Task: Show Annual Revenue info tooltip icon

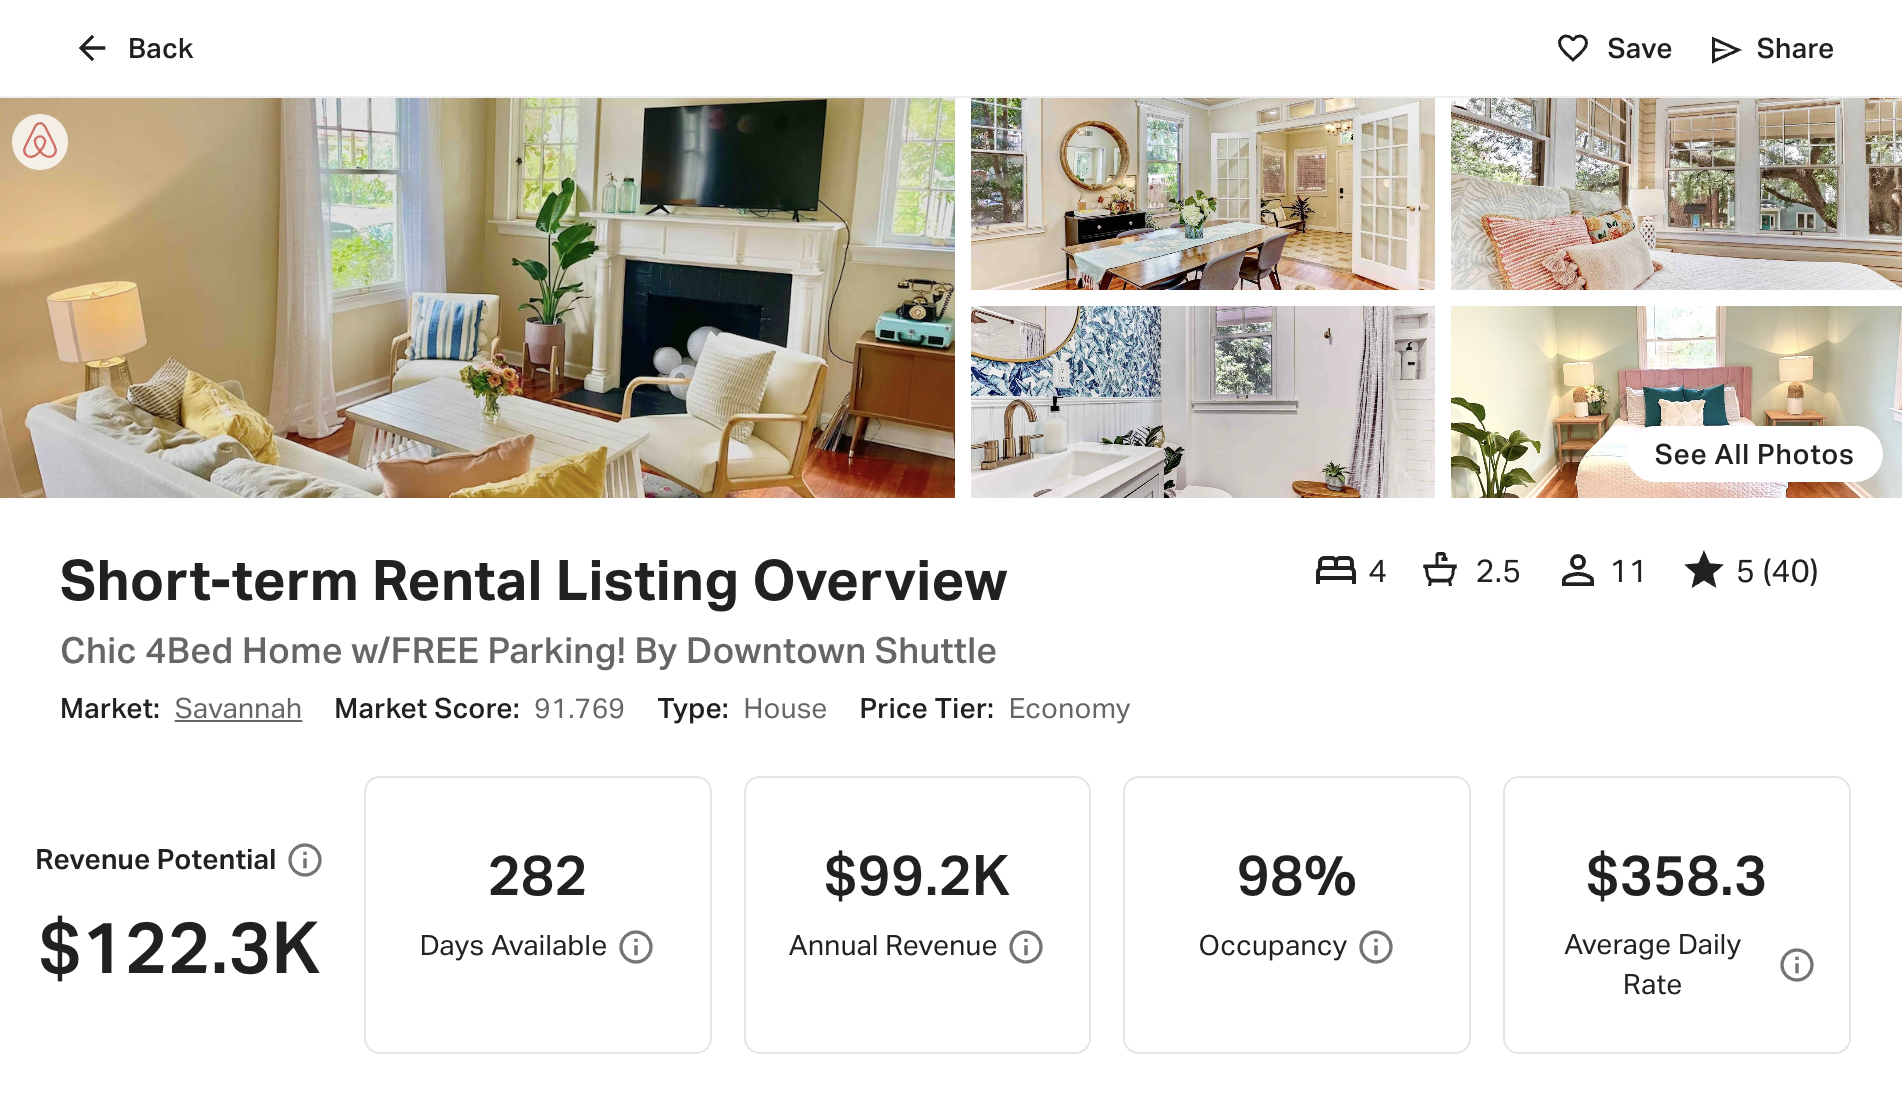Action: pyautogui.click(x=1026, y=946)
